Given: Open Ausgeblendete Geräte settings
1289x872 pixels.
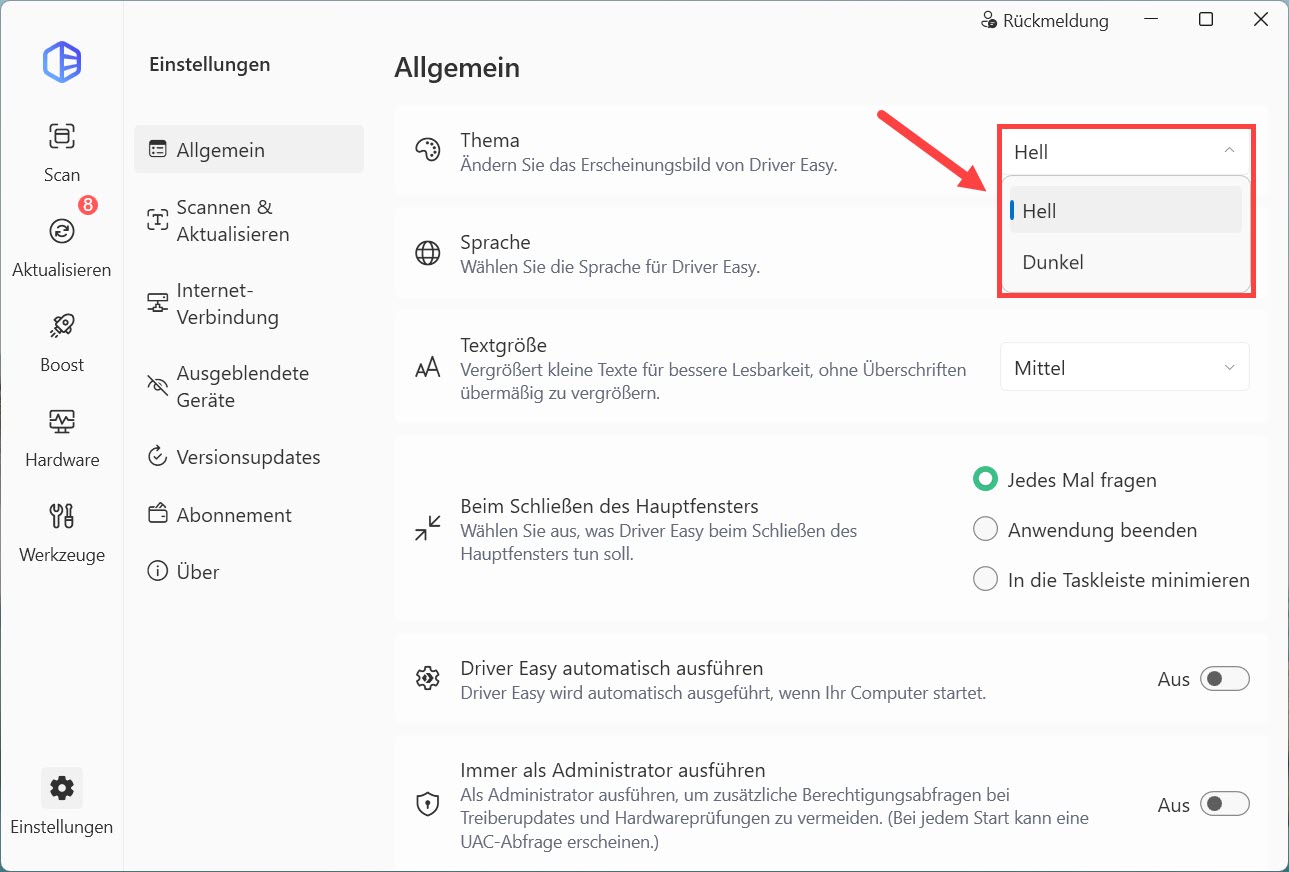Looking at the screenshot, I should coord(249,387).
